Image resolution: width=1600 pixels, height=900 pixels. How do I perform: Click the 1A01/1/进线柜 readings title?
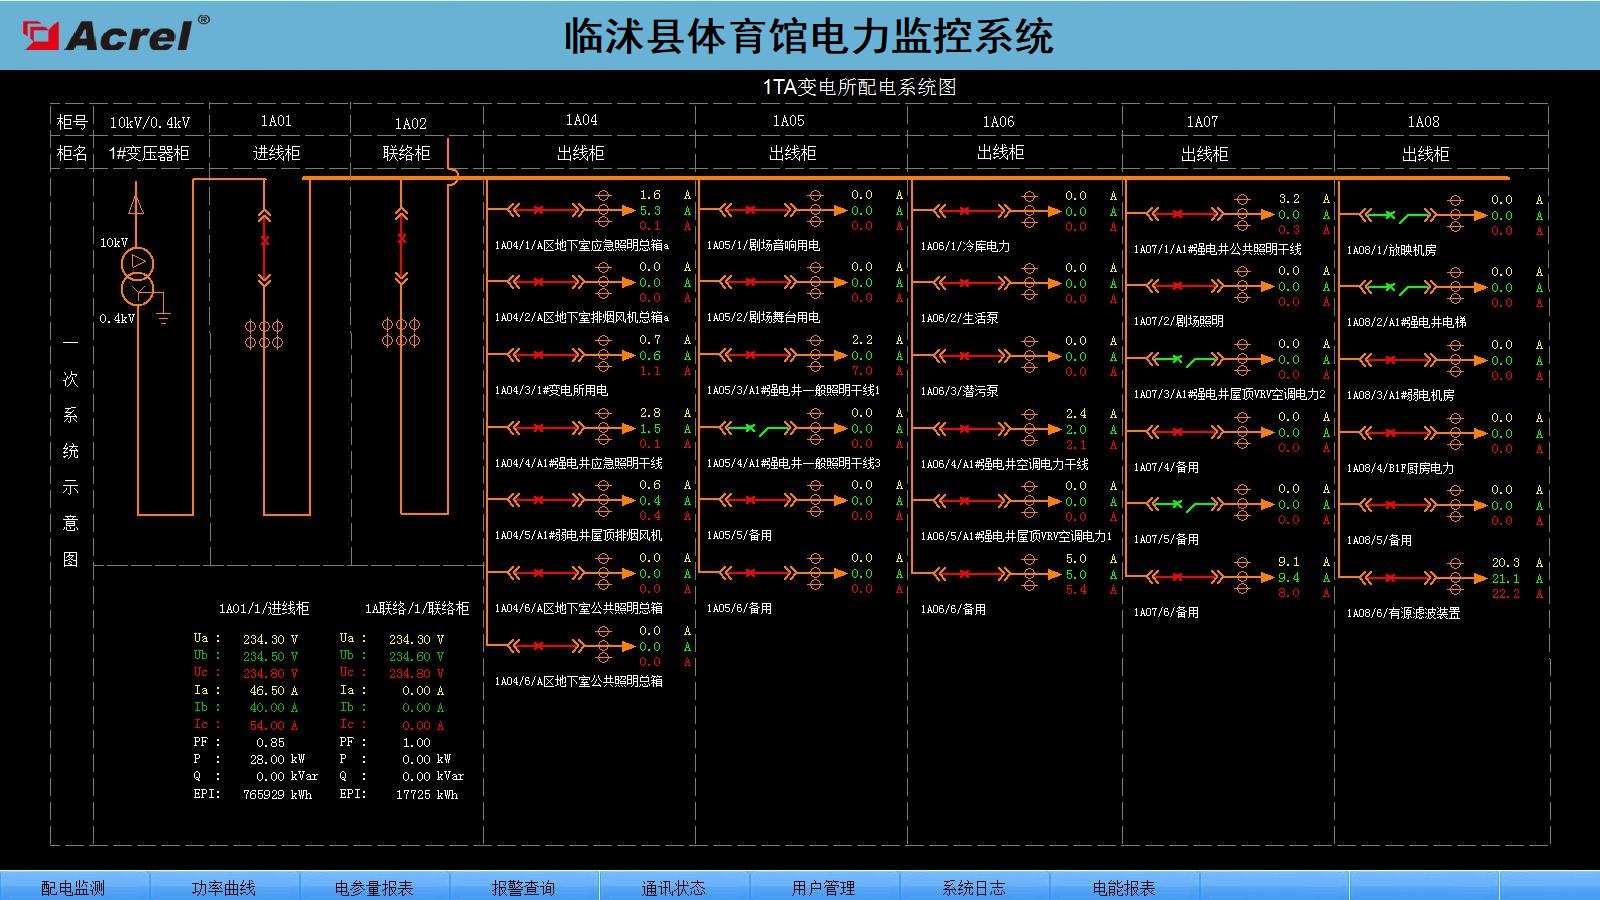point(264,608)
